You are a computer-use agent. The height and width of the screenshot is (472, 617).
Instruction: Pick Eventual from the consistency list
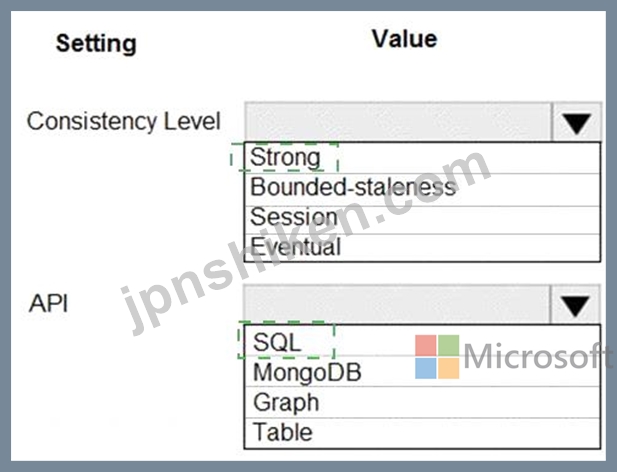[x=422, y=247]
